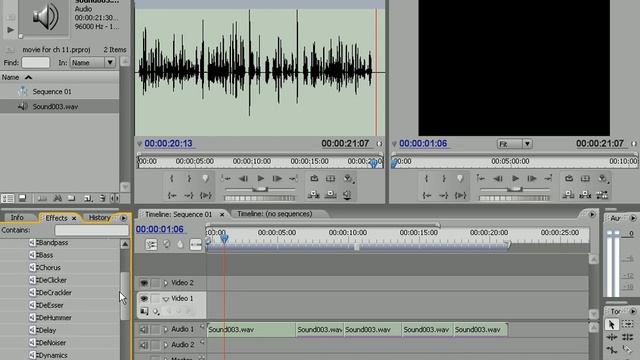Open the History tab
Screen dimensions: 640x360
tap(100, 218)
